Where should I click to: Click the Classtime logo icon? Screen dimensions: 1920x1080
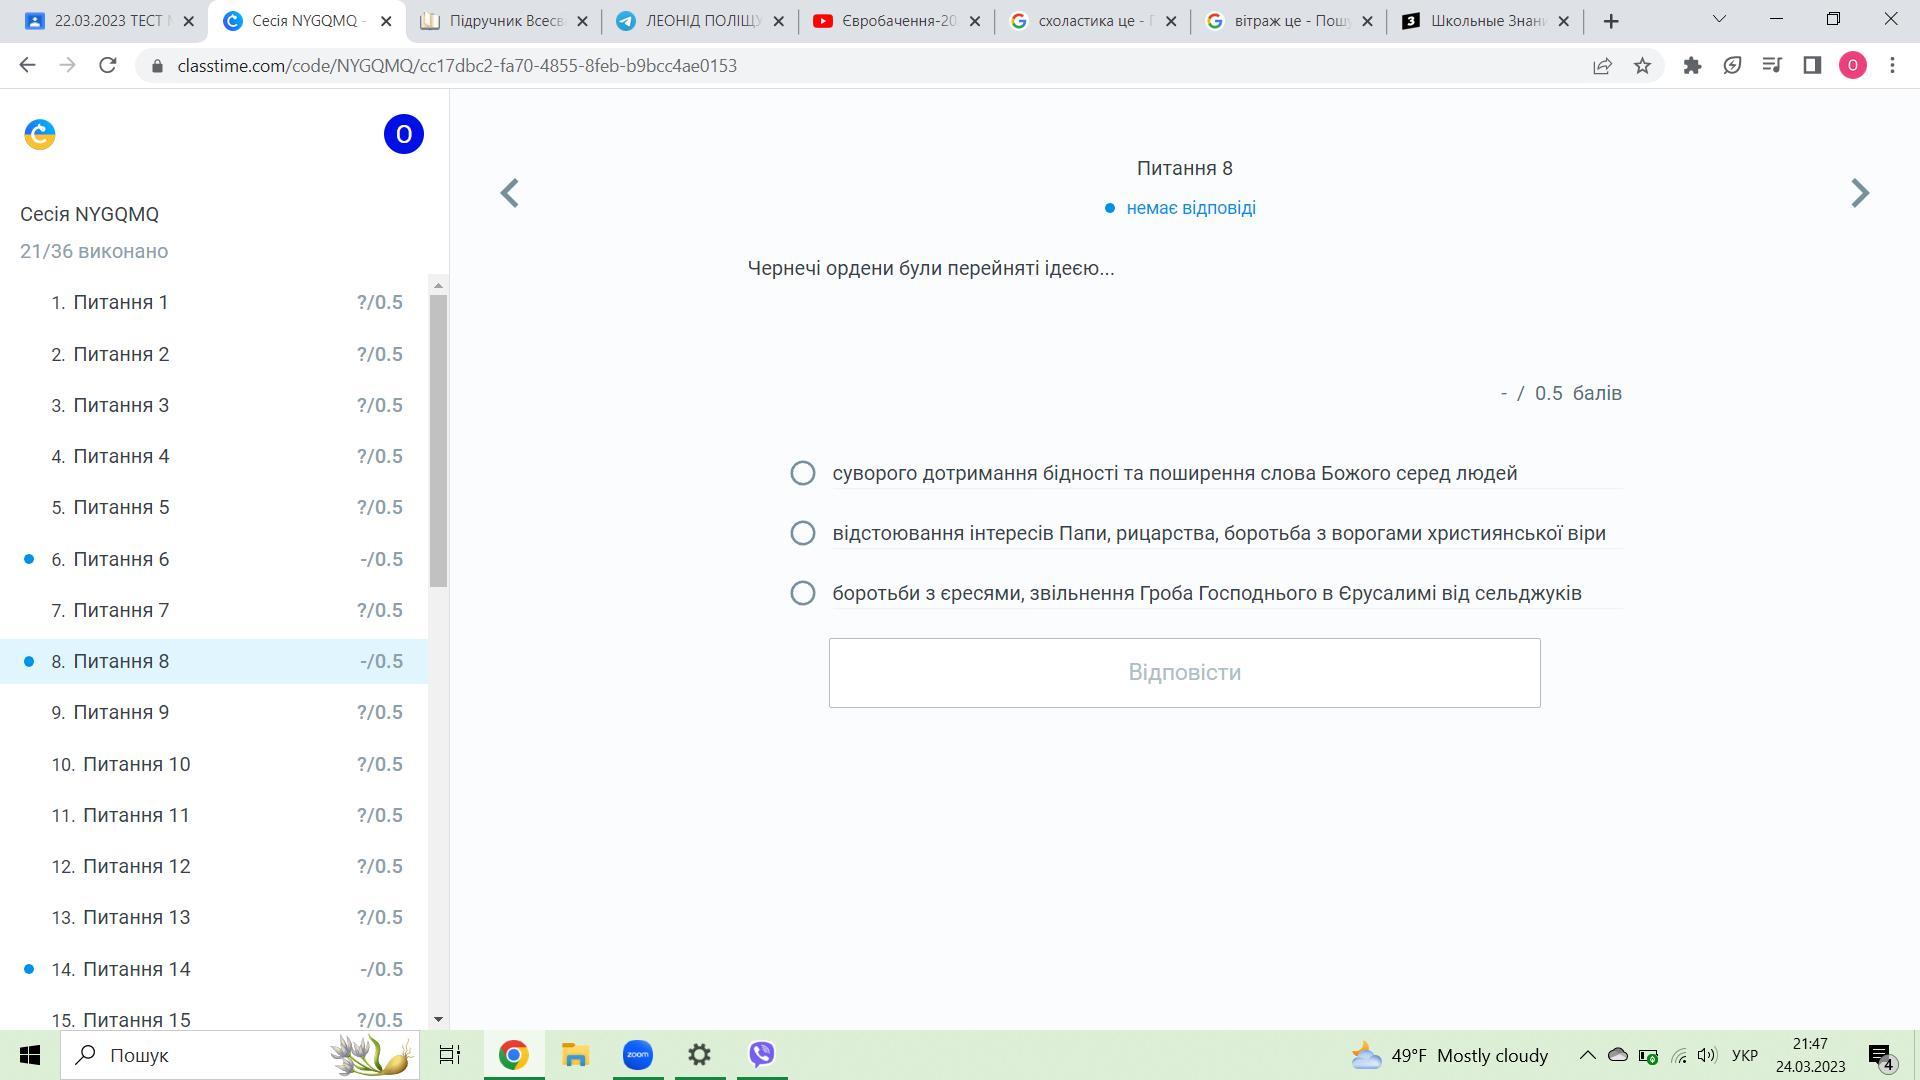pyautogui.click(x=40, y=134)
